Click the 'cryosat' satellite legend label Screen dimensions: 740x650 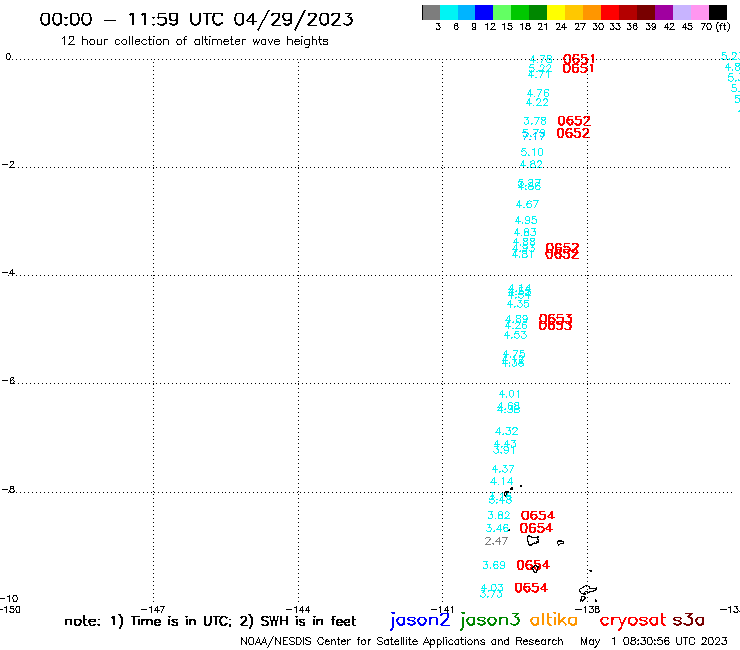[x=633, y=620]
